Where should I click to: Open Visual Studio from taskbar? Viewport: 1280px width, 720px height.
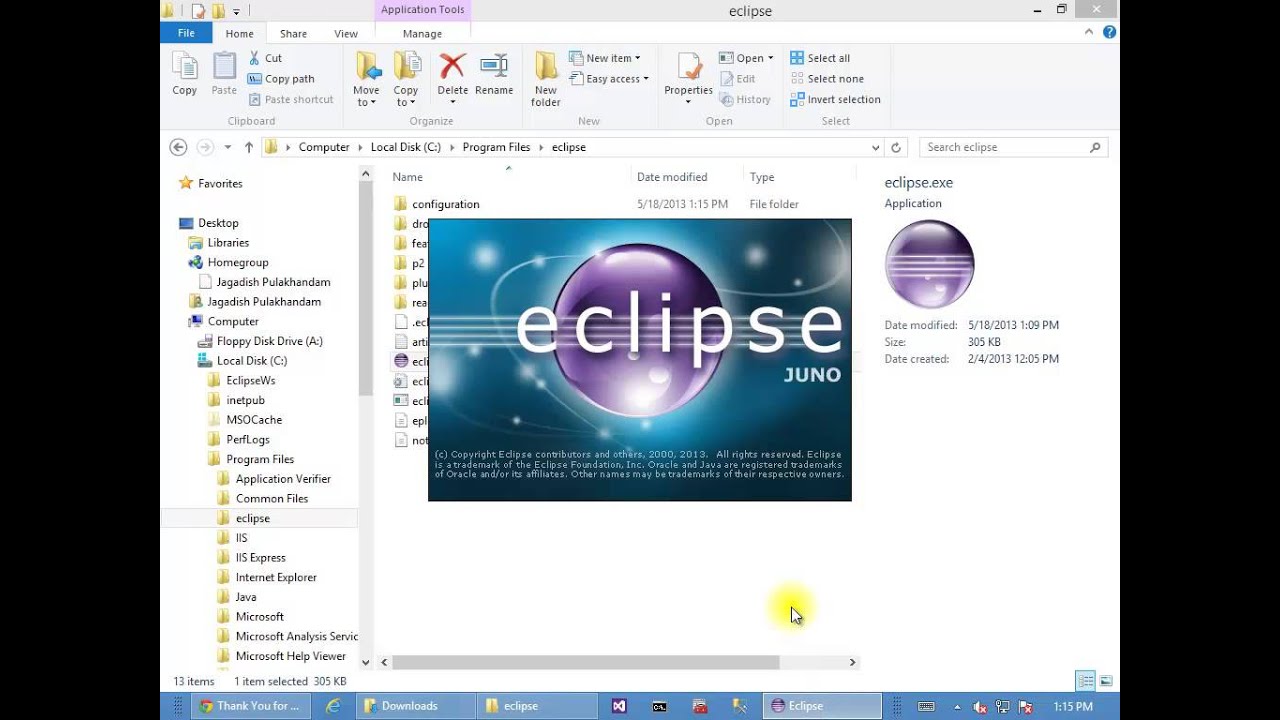click(x=619, y=706)
